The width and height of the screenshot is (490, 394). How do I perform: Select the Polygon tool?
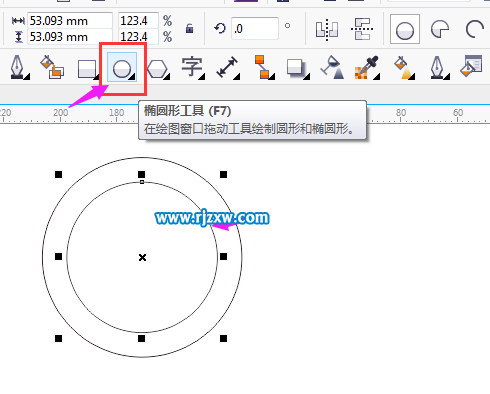point(157,69)
